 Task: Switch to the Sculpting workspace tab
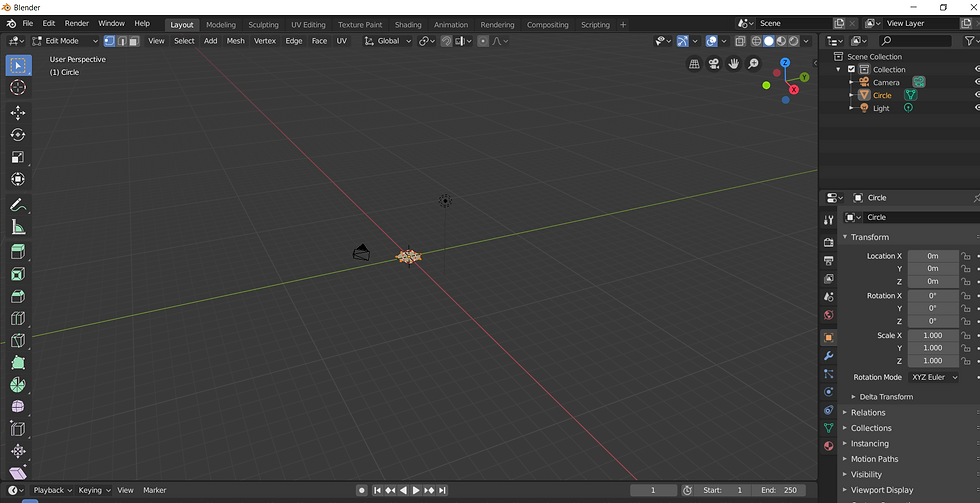click(x=263, y=25)
